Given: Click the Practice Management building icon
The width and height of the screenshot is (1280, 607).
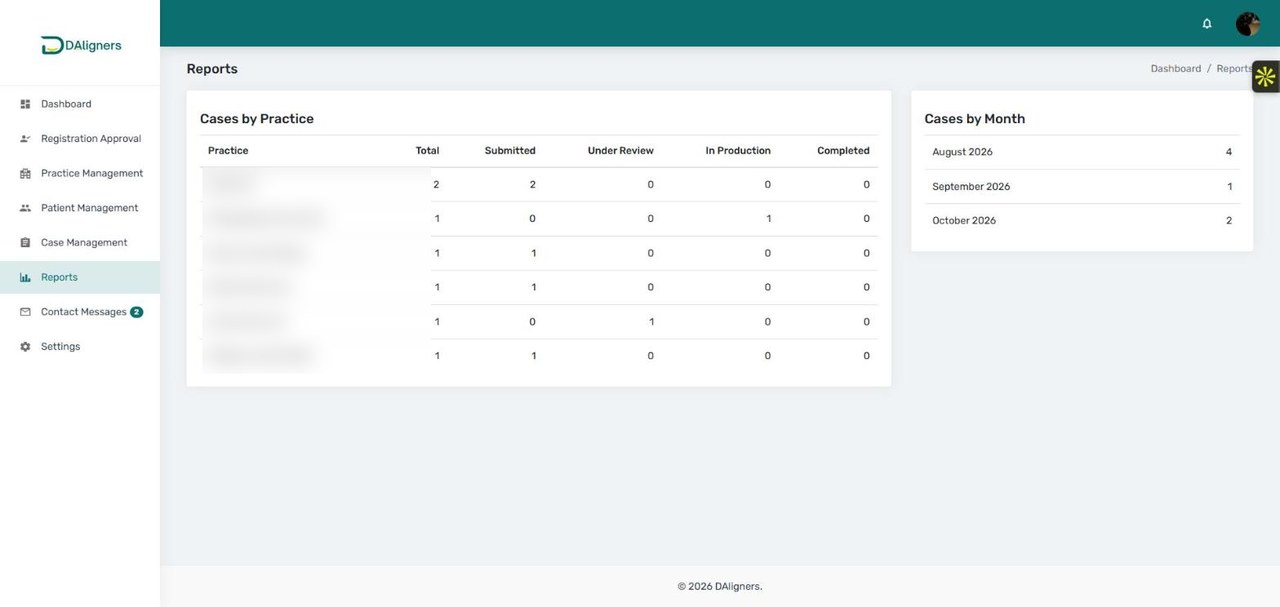Looking at the screenshot, I should (x=25, y=173).
